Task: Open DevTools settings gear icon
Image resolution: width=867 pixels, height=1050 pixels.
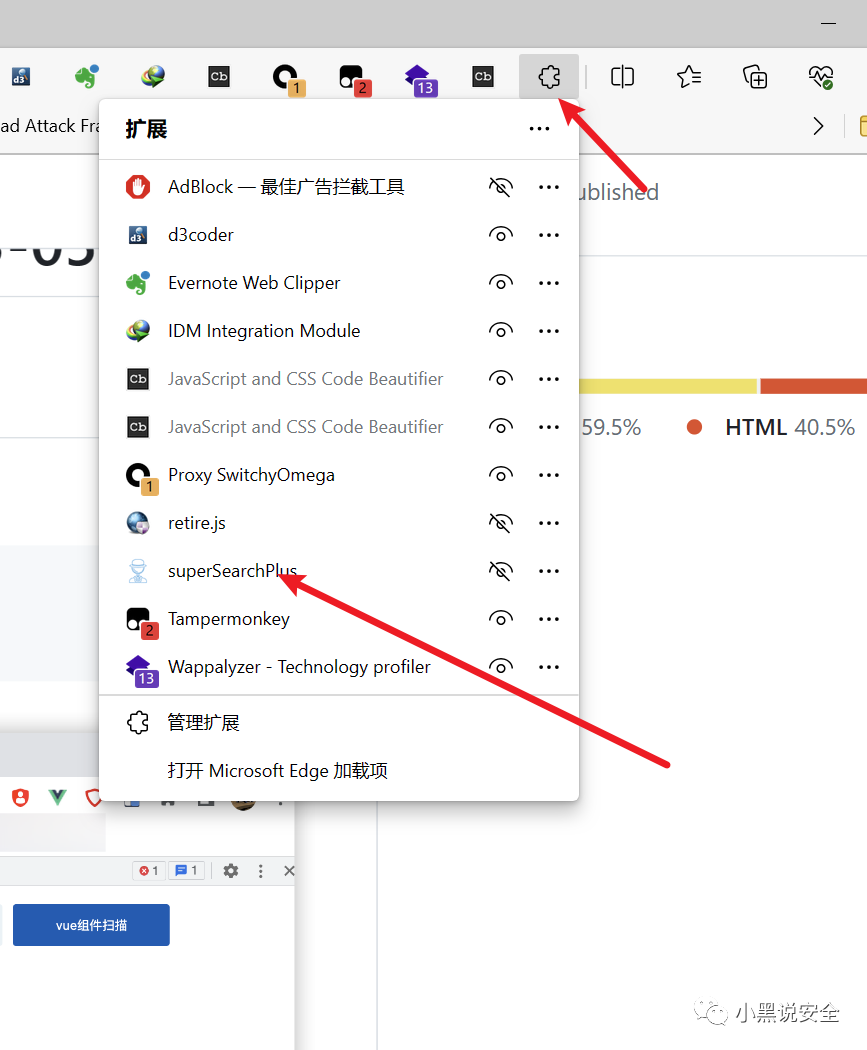Action: click(231, 871)
